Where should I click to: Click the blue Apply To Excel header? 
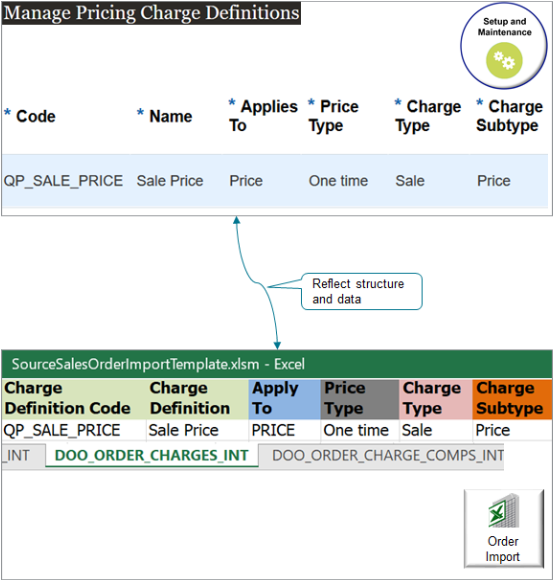[285, 399]
